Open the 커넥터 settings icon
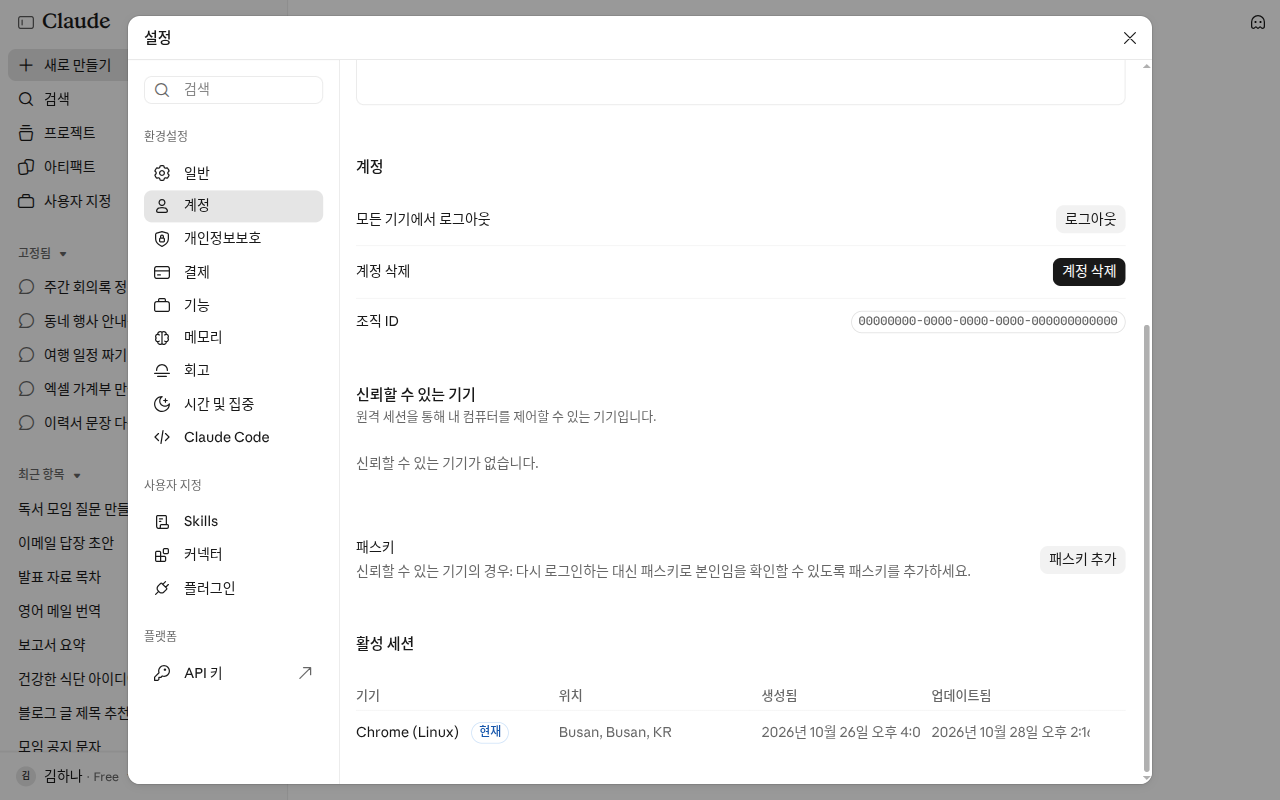The height and width of the screenshot is (800, 1280). (x=162, y=555)
